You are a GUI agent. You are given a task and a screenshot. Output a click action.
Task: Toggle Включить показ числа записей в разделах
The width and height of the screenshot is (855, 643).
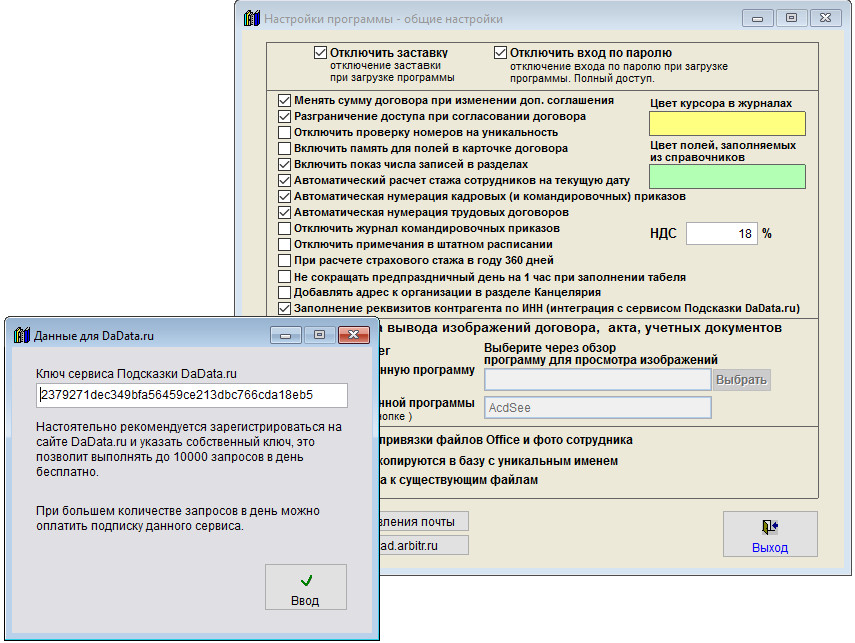coord(284,164)
